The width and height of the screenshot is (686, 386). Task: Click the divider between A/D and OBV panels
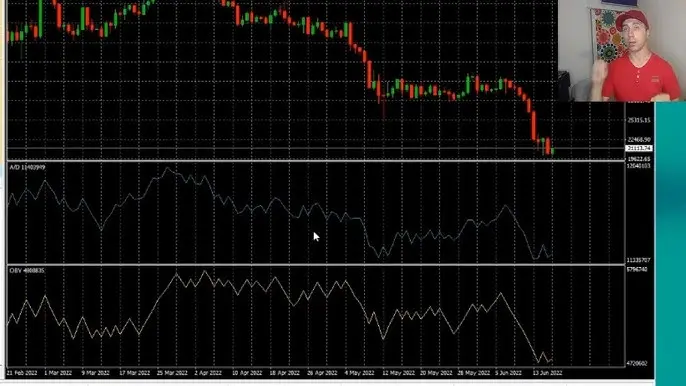[x=316, y=265]
